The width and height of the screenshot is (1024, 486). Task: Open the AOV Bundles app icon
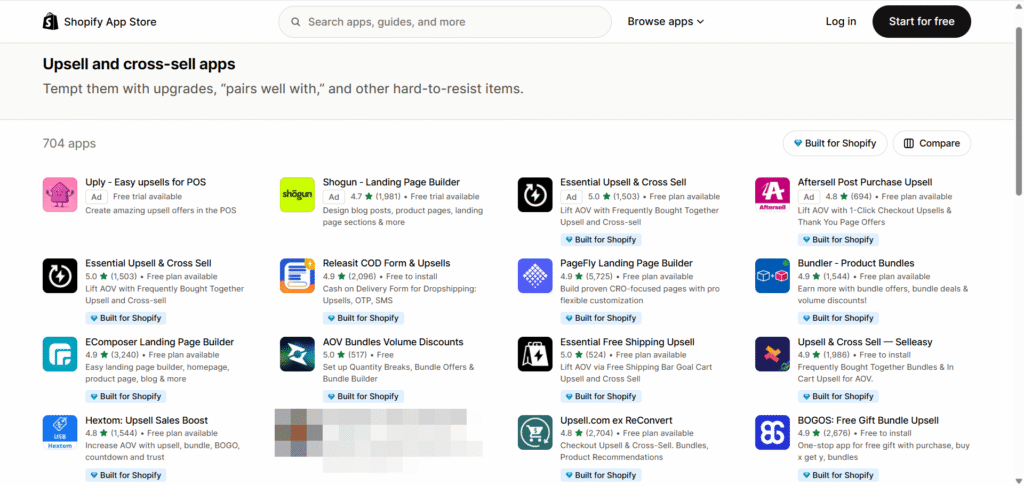pyautogui.click(x=297, y=354)
